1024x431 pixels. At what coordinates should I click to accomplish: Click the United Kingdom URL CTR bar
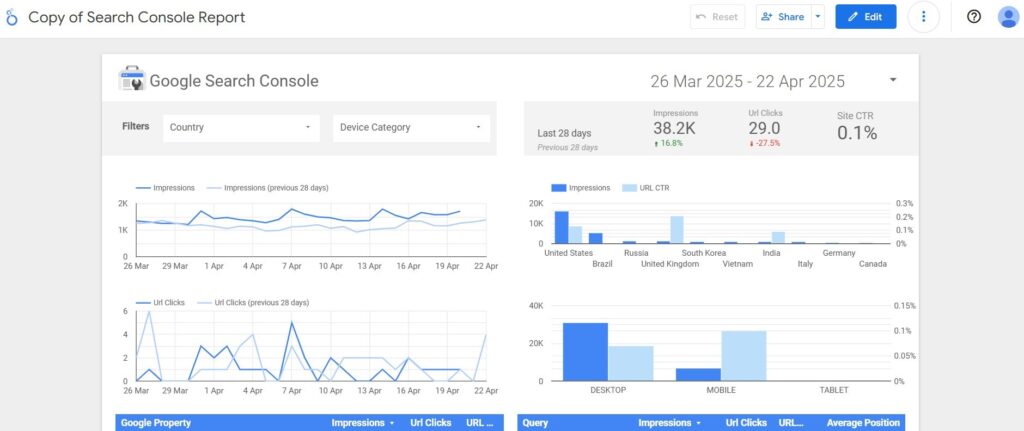coord(677,230)
